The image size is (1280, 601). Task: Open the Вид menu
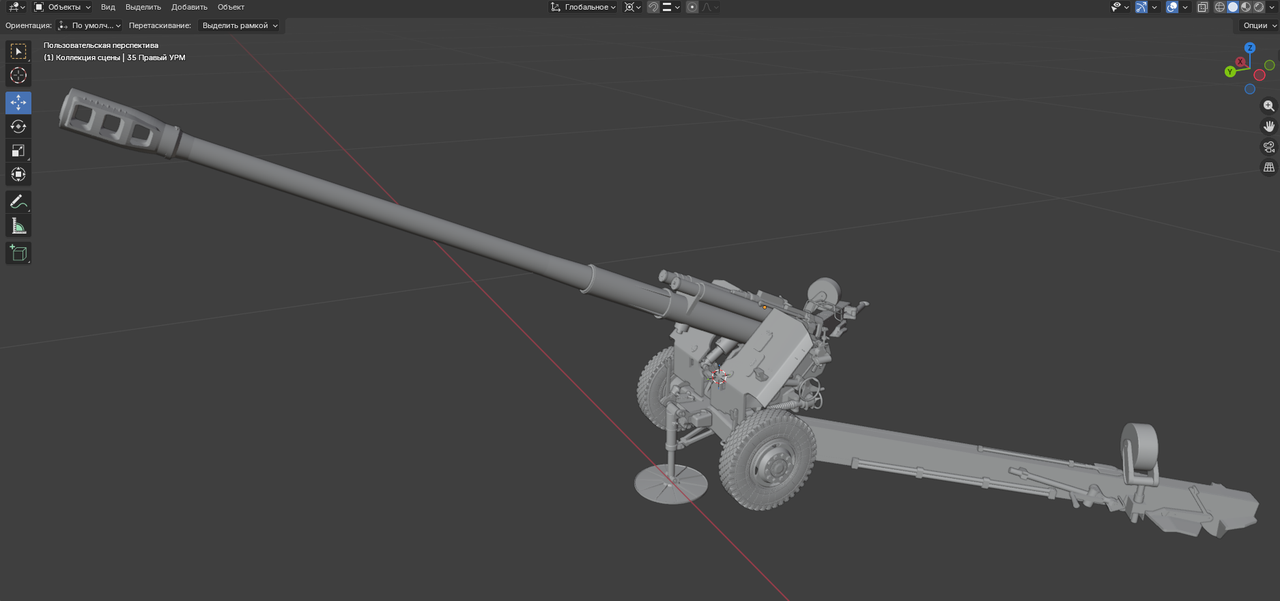(x=108, y=7)
